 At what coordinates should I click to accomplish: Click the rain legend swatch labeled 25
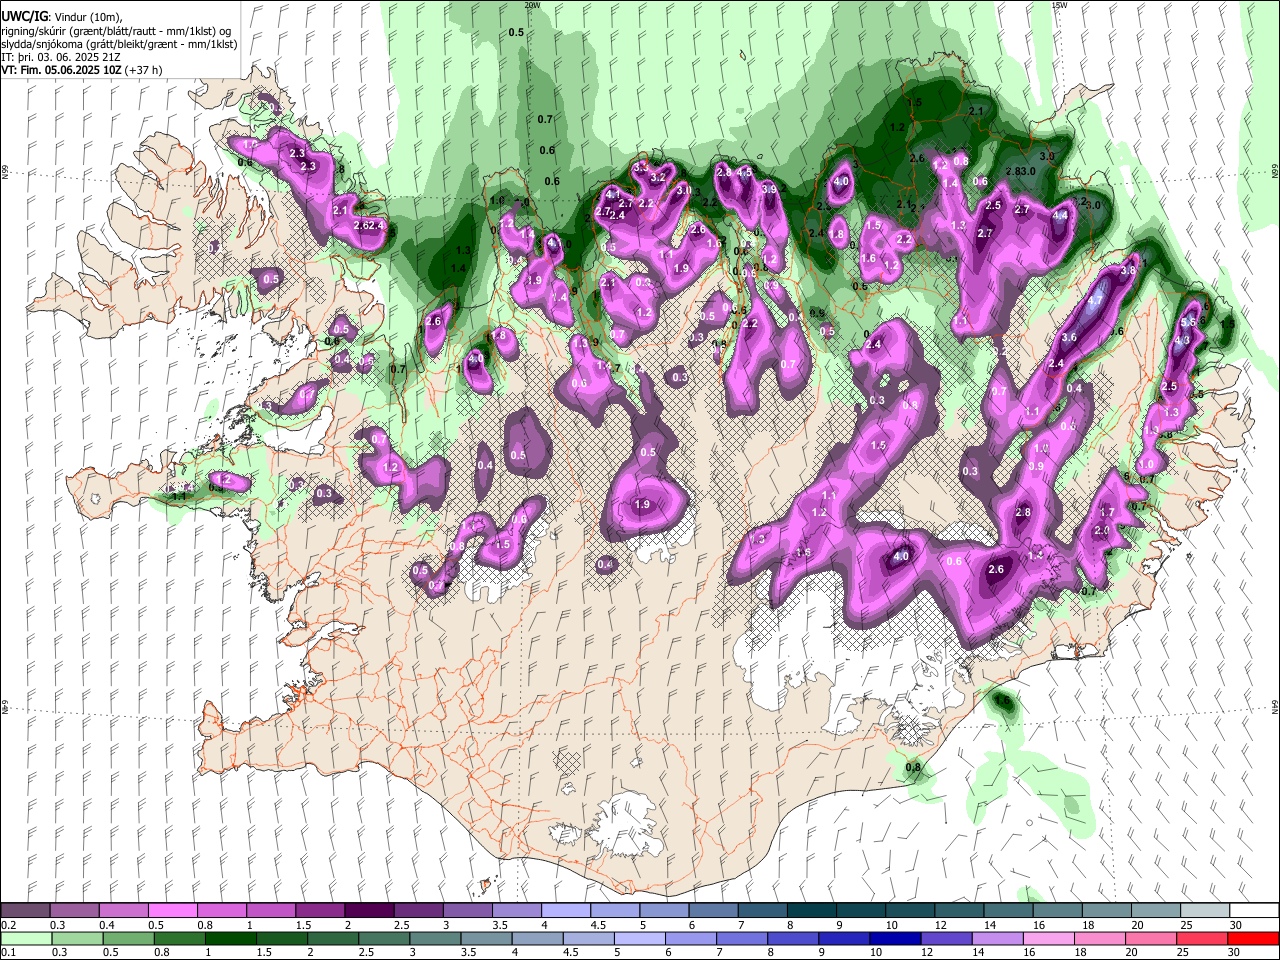[1204, 938]
